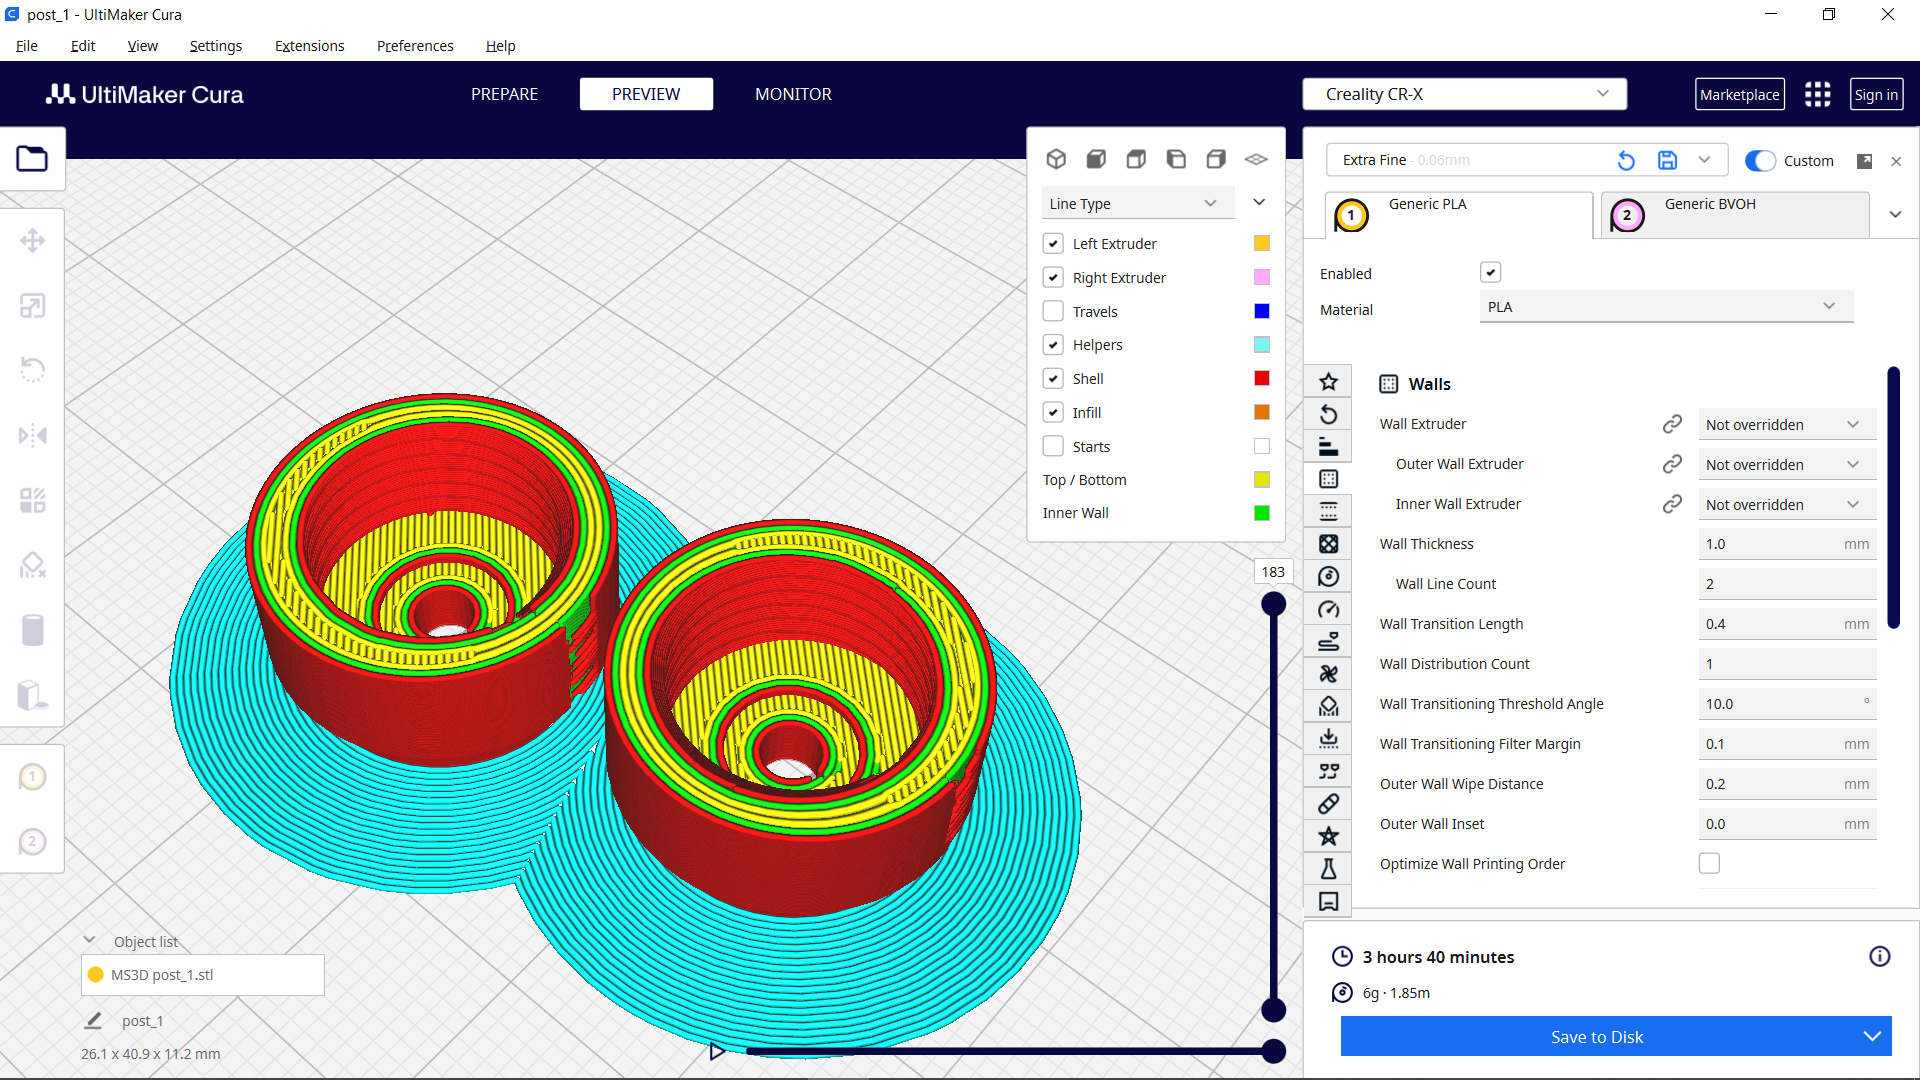Open the Material dropdown showing PLA
Image resolution: width=1920 pixels, height=1080 pixels.
(1664, 306)
